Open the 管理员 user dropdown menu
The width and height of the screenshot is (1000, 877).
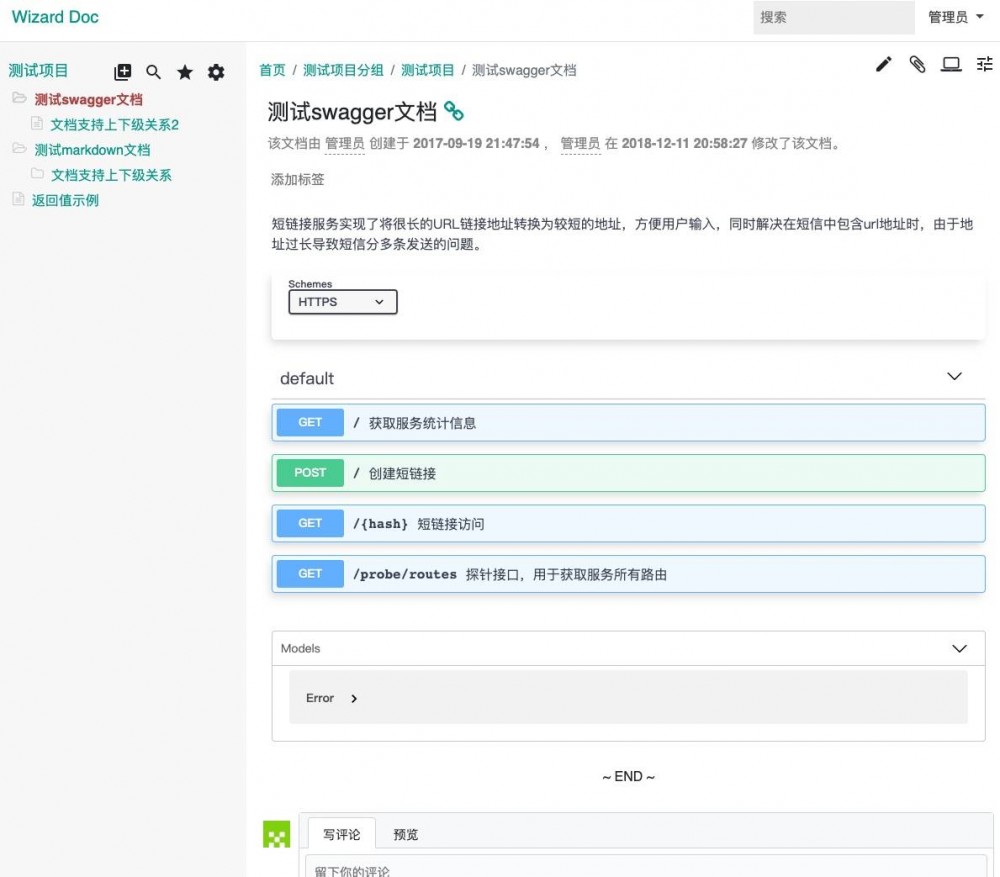(955, 17)
